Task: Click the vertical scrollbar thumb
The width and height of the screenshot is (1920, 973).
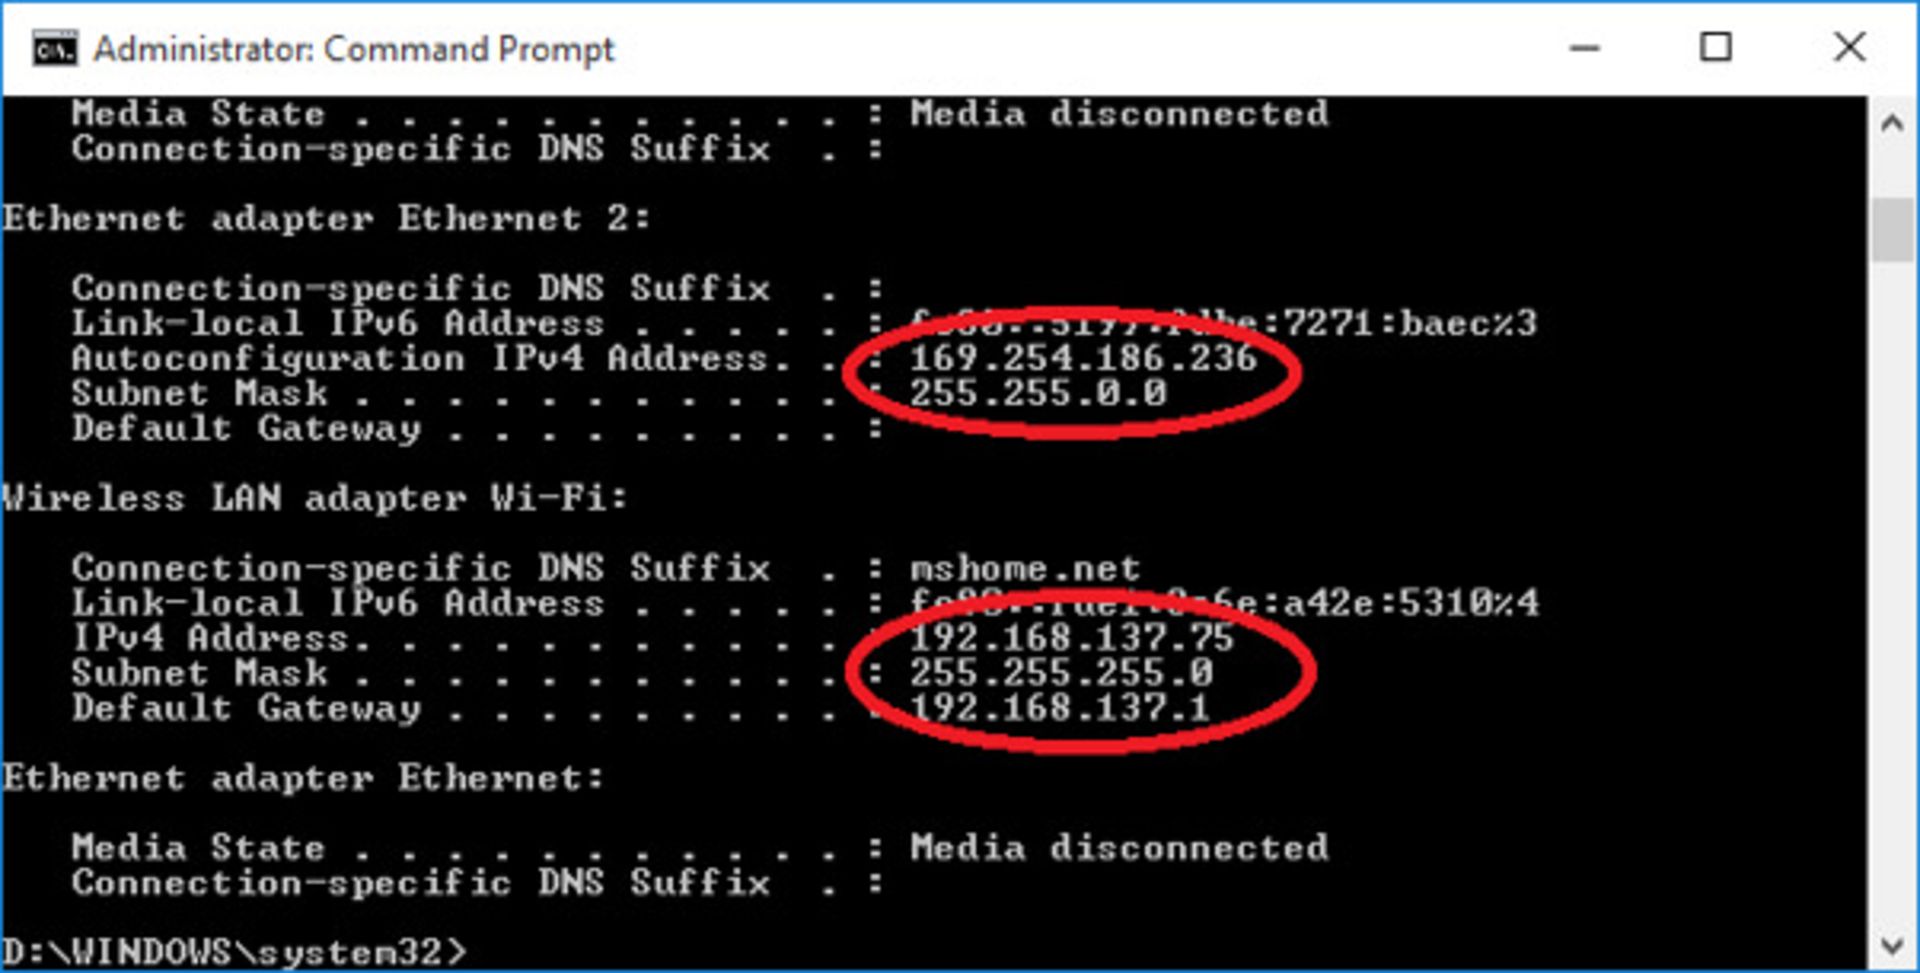Action: click(x=1891, y=230)
